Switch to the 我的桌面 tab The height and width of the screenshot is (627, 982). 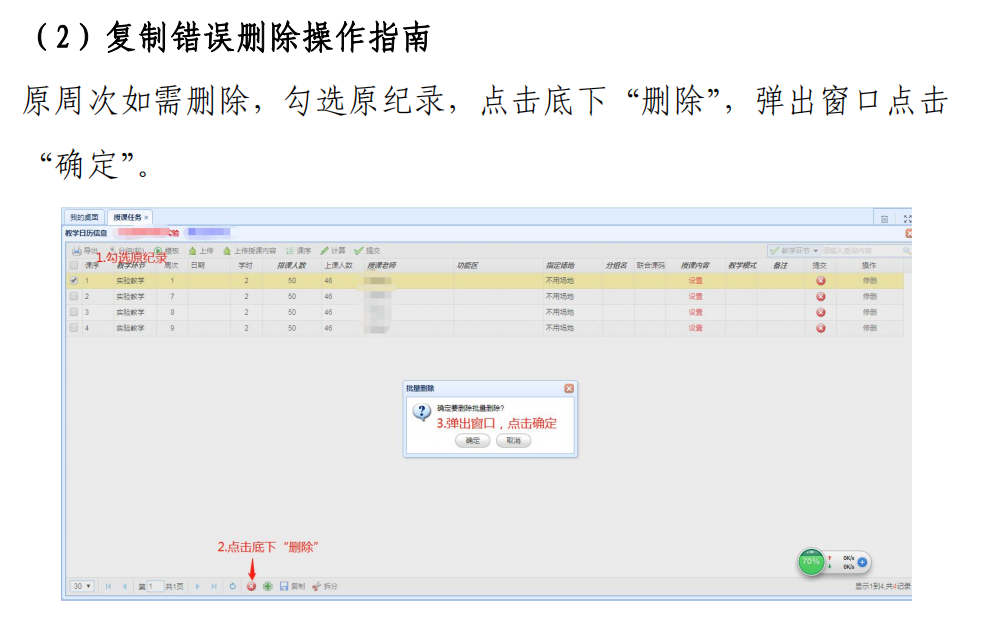[x=84, y=217]
